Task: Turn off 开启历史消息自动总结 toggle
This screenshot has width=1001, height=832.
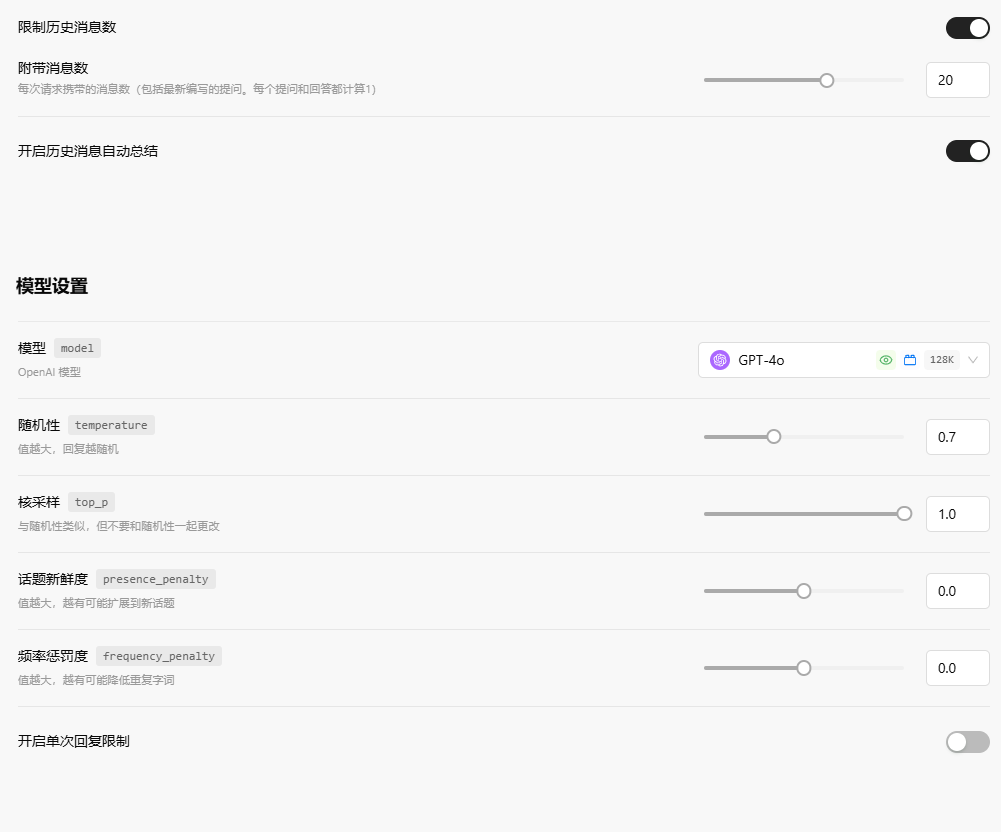Action: pyautogui.click(x=967, y=151)
